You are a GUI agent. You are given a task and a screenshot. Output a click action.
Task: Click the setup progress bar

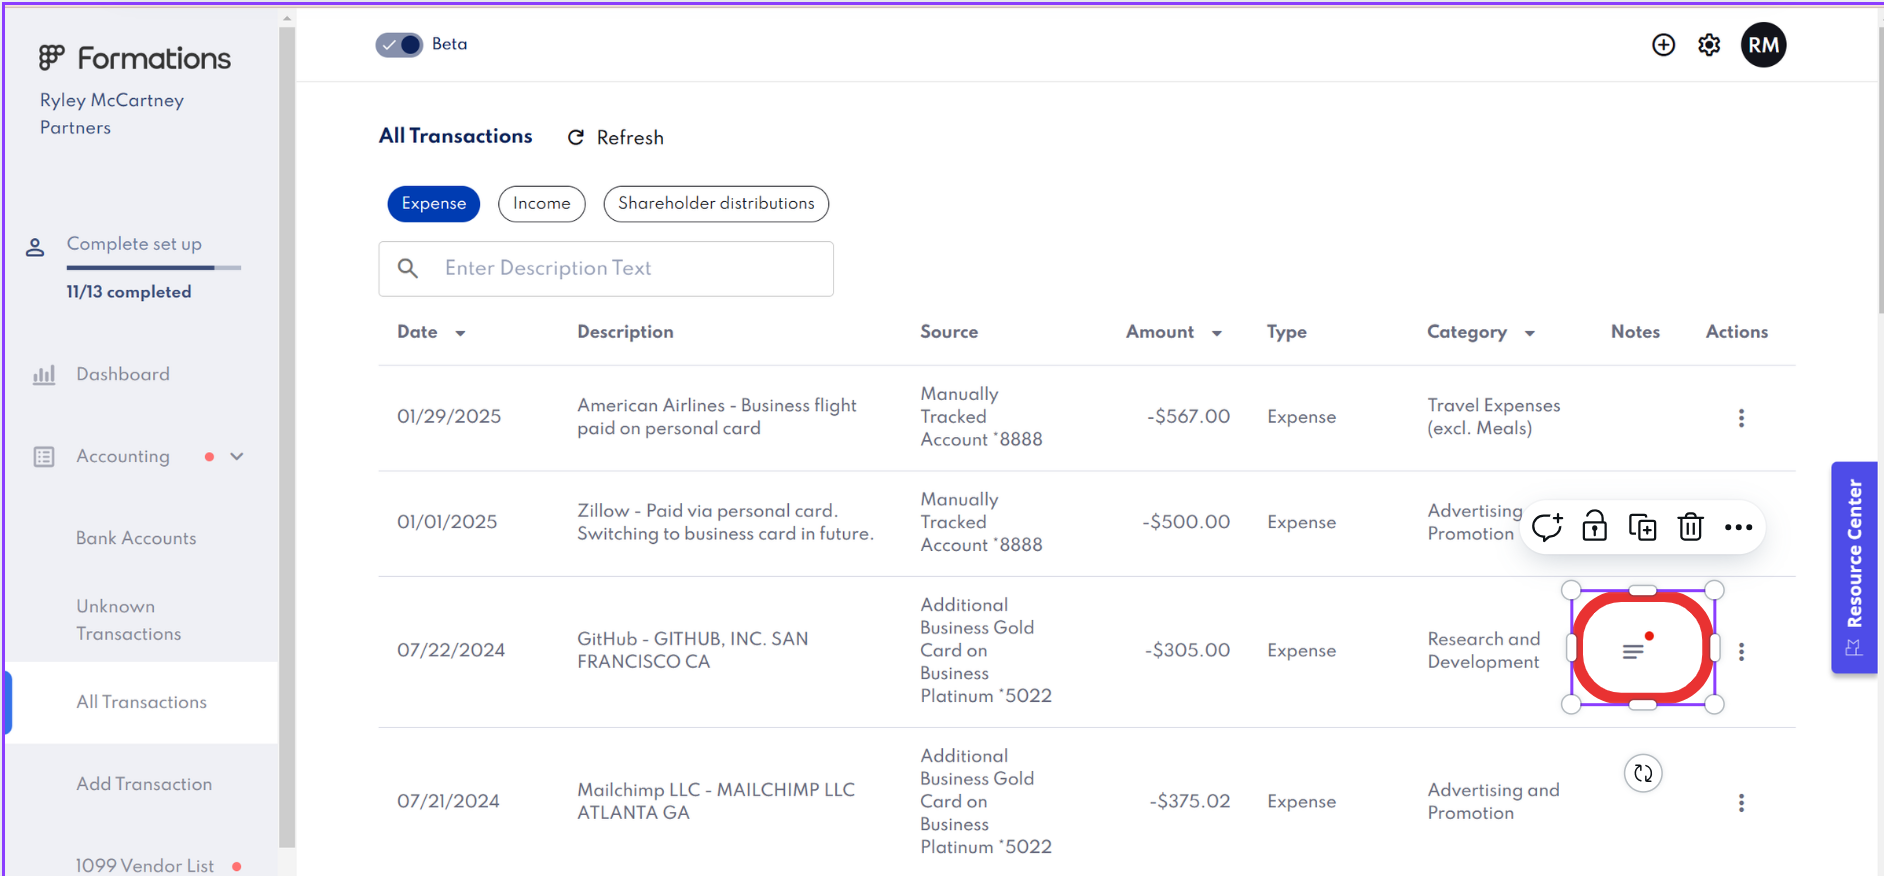[154, 268]
